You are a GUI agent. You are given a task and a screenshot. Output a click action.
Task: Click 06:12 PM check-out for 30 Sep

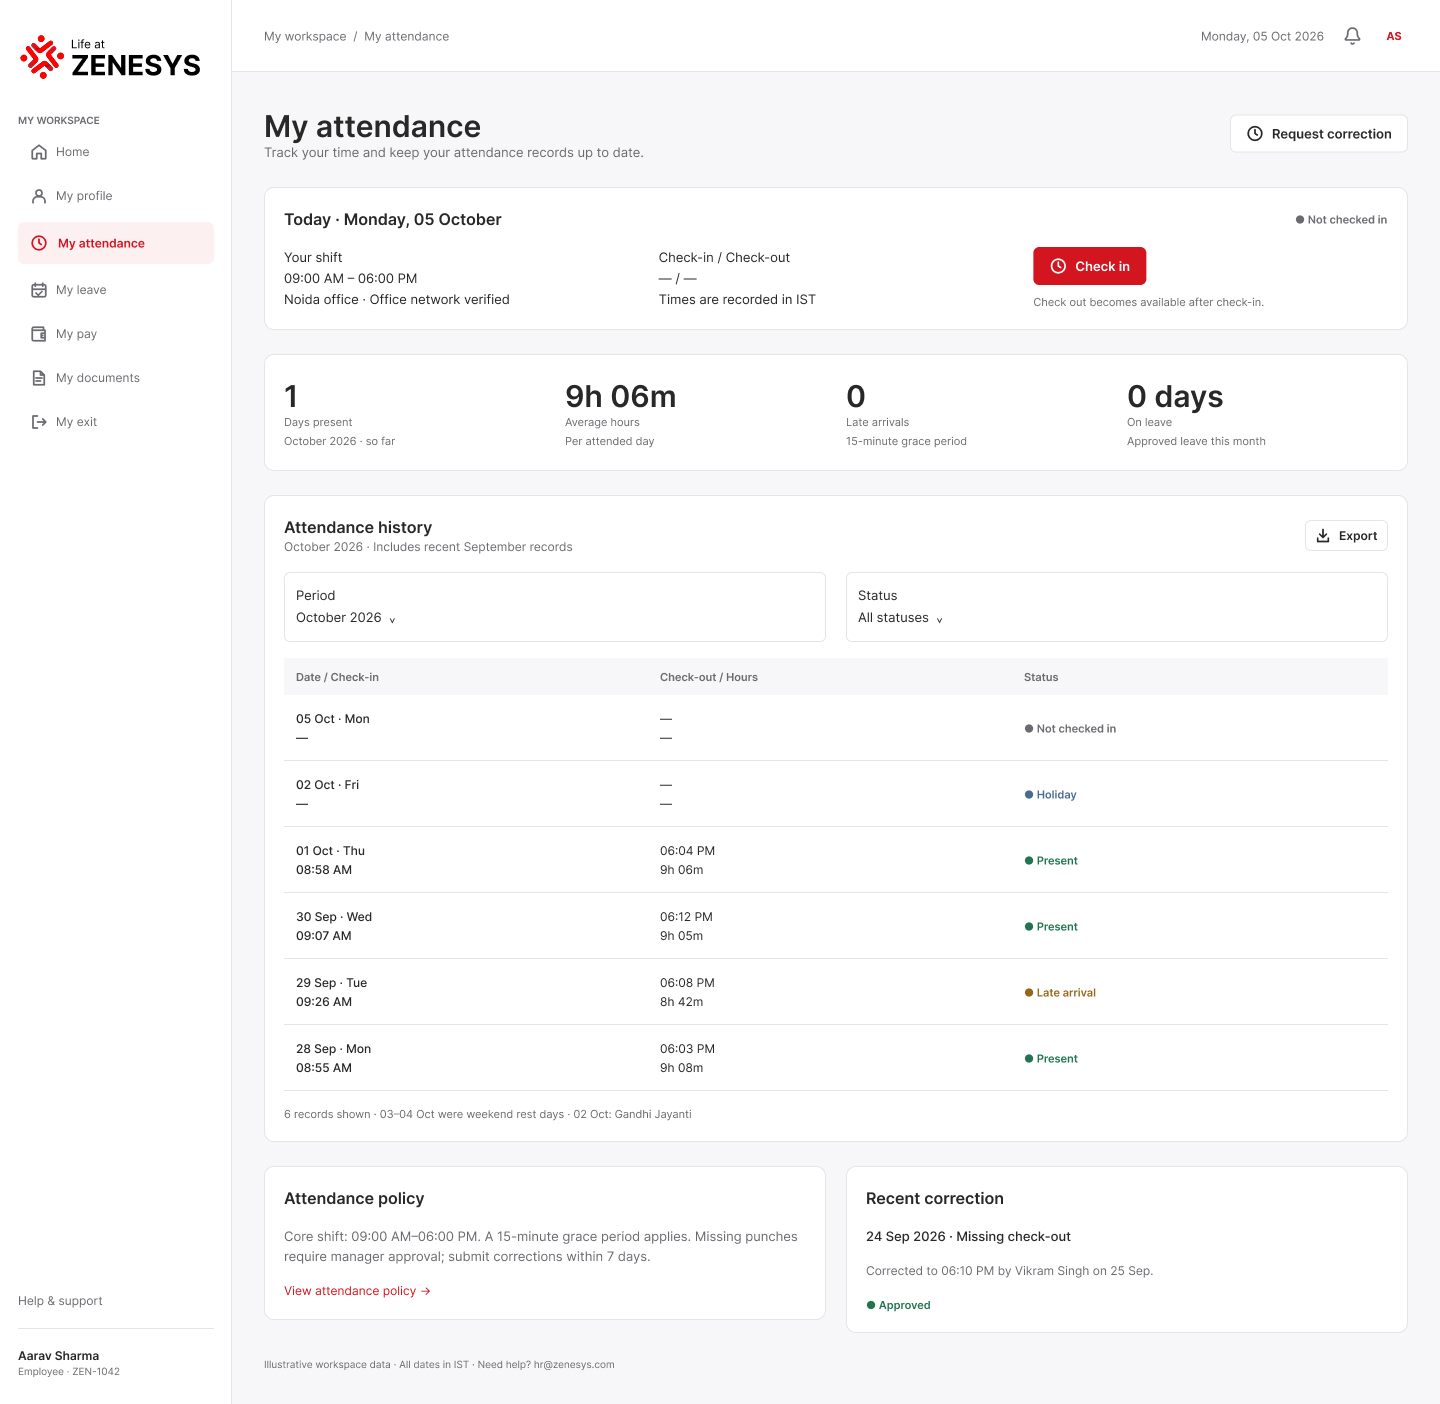click(x=686, y=917)
